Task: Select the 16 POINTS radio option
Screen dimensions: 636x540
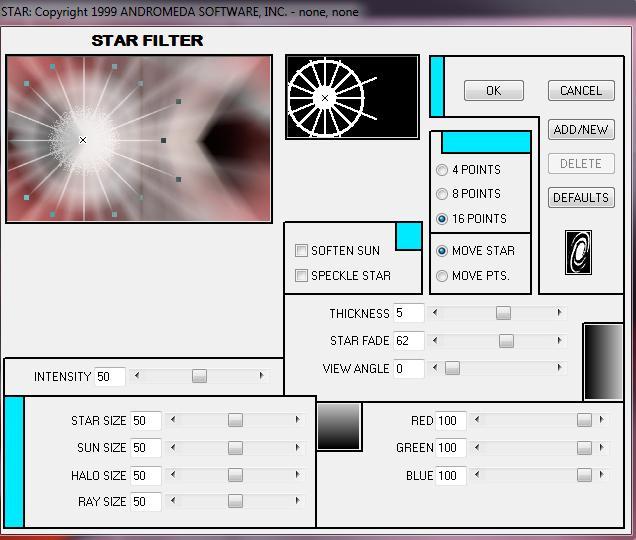Action: click(442, 219)
